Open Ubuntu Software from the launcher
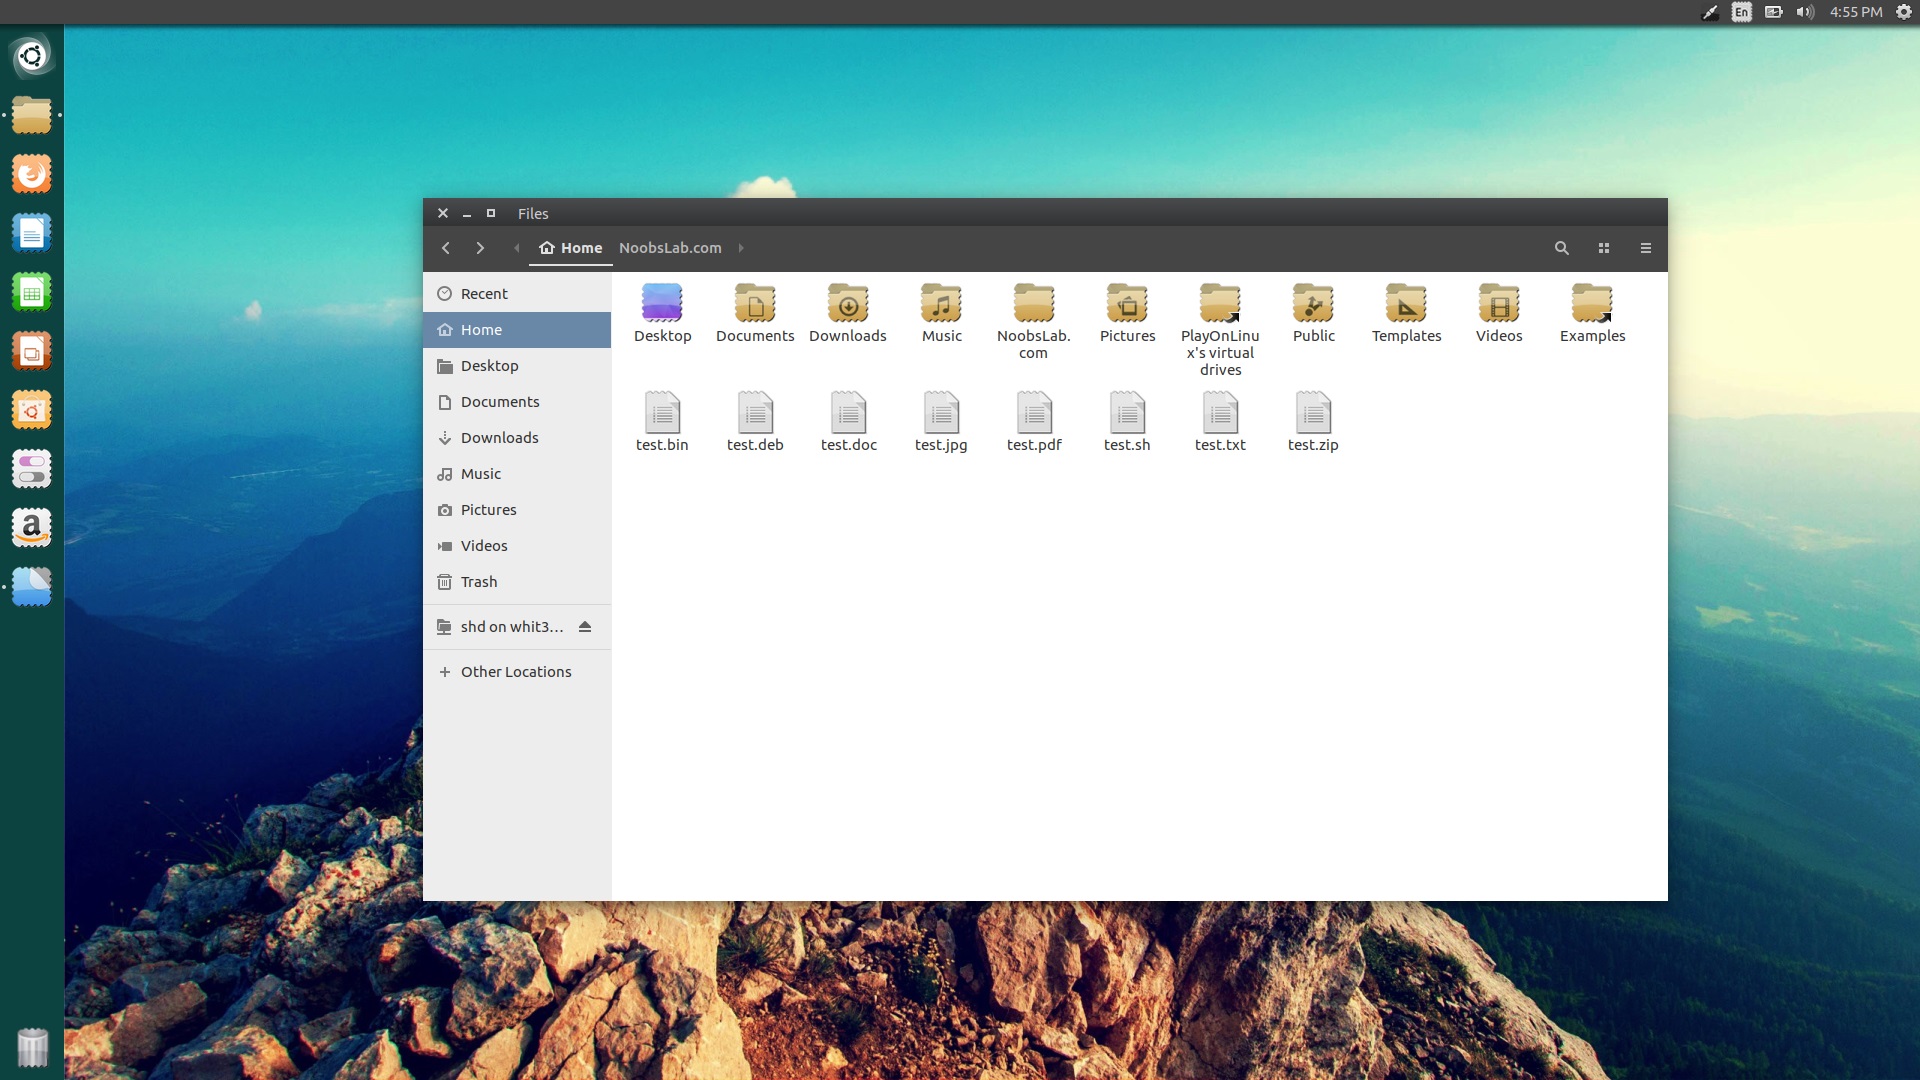Image resolution: width=1920 pixels, height=1080 pixels. pyautogui.click(x=32, y=409)
